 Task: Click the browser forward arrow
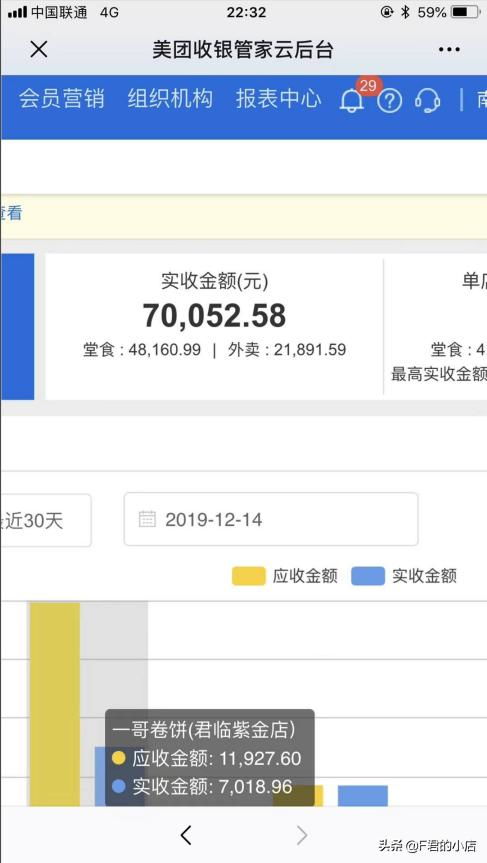[302, 835]
